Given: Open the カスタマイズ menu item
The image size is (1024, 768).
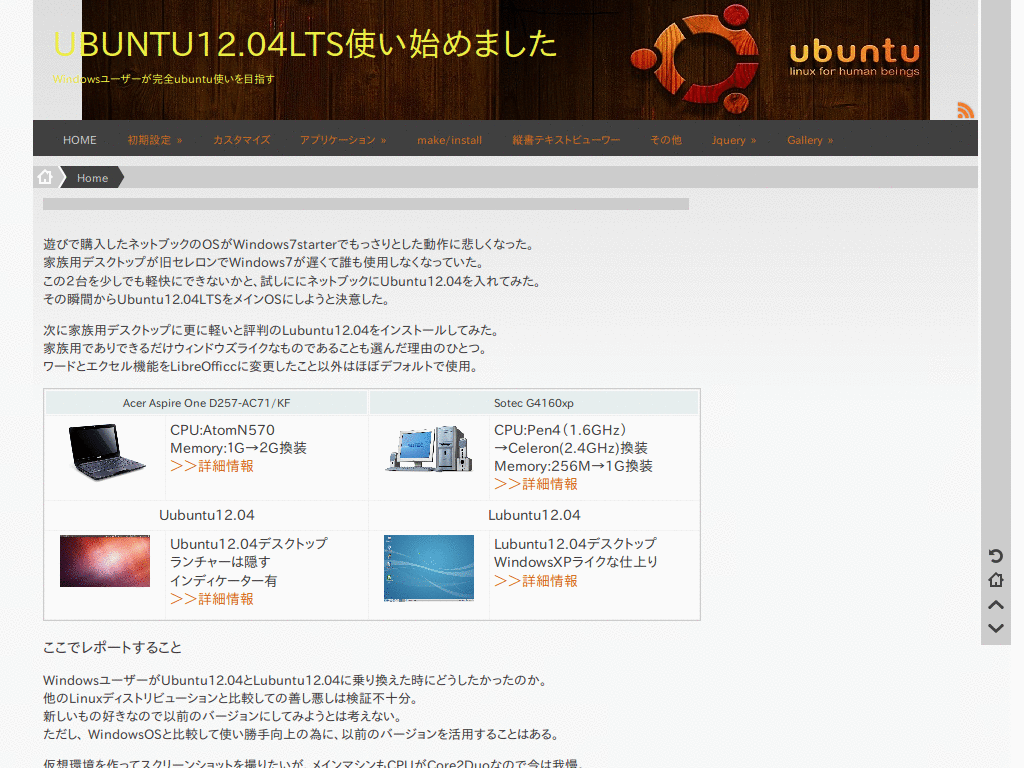Looking at the screenshot, I should [x=241, y=140].
